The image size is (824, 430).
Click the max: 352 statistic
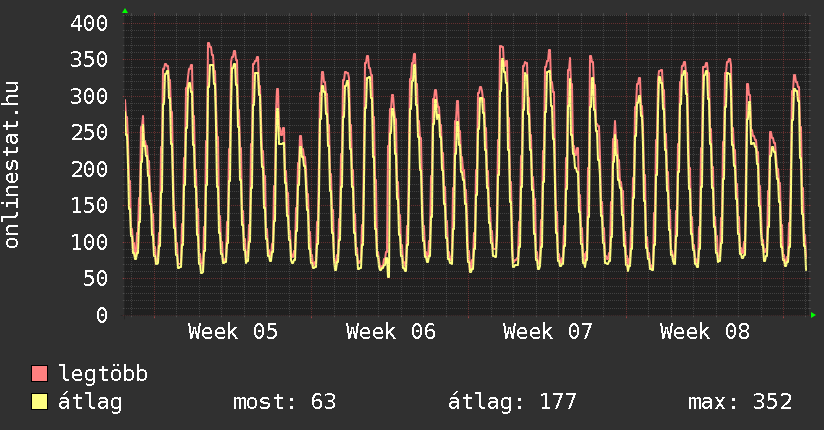pyautogui.click(x=740, y=402)
